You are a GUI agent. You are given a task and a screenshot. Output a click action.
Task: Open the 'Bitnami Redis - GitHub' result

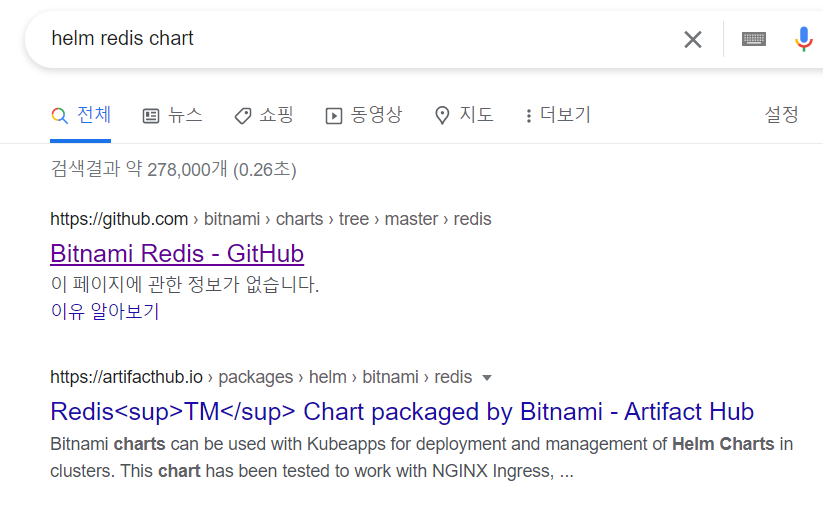click(177, 253)
